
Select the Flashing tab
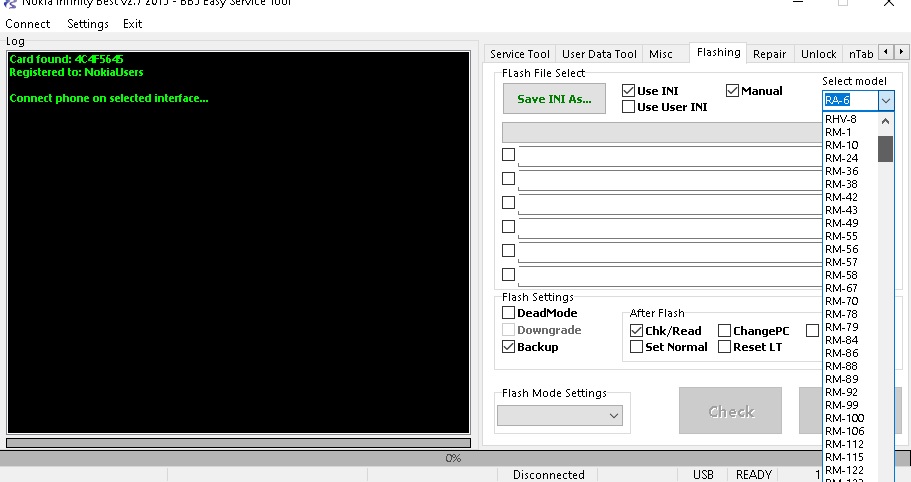tap(719, 52)
